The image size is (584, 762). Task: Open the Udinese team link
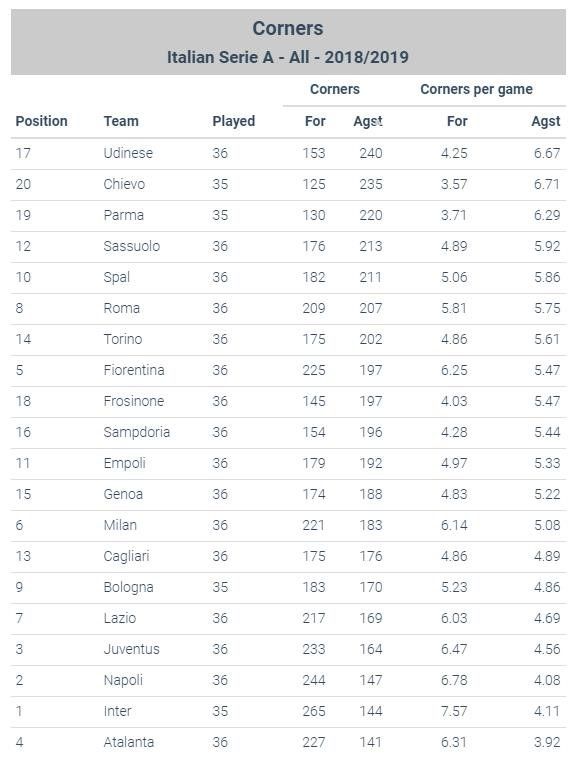pyautogui.click(x=128, y=153)
